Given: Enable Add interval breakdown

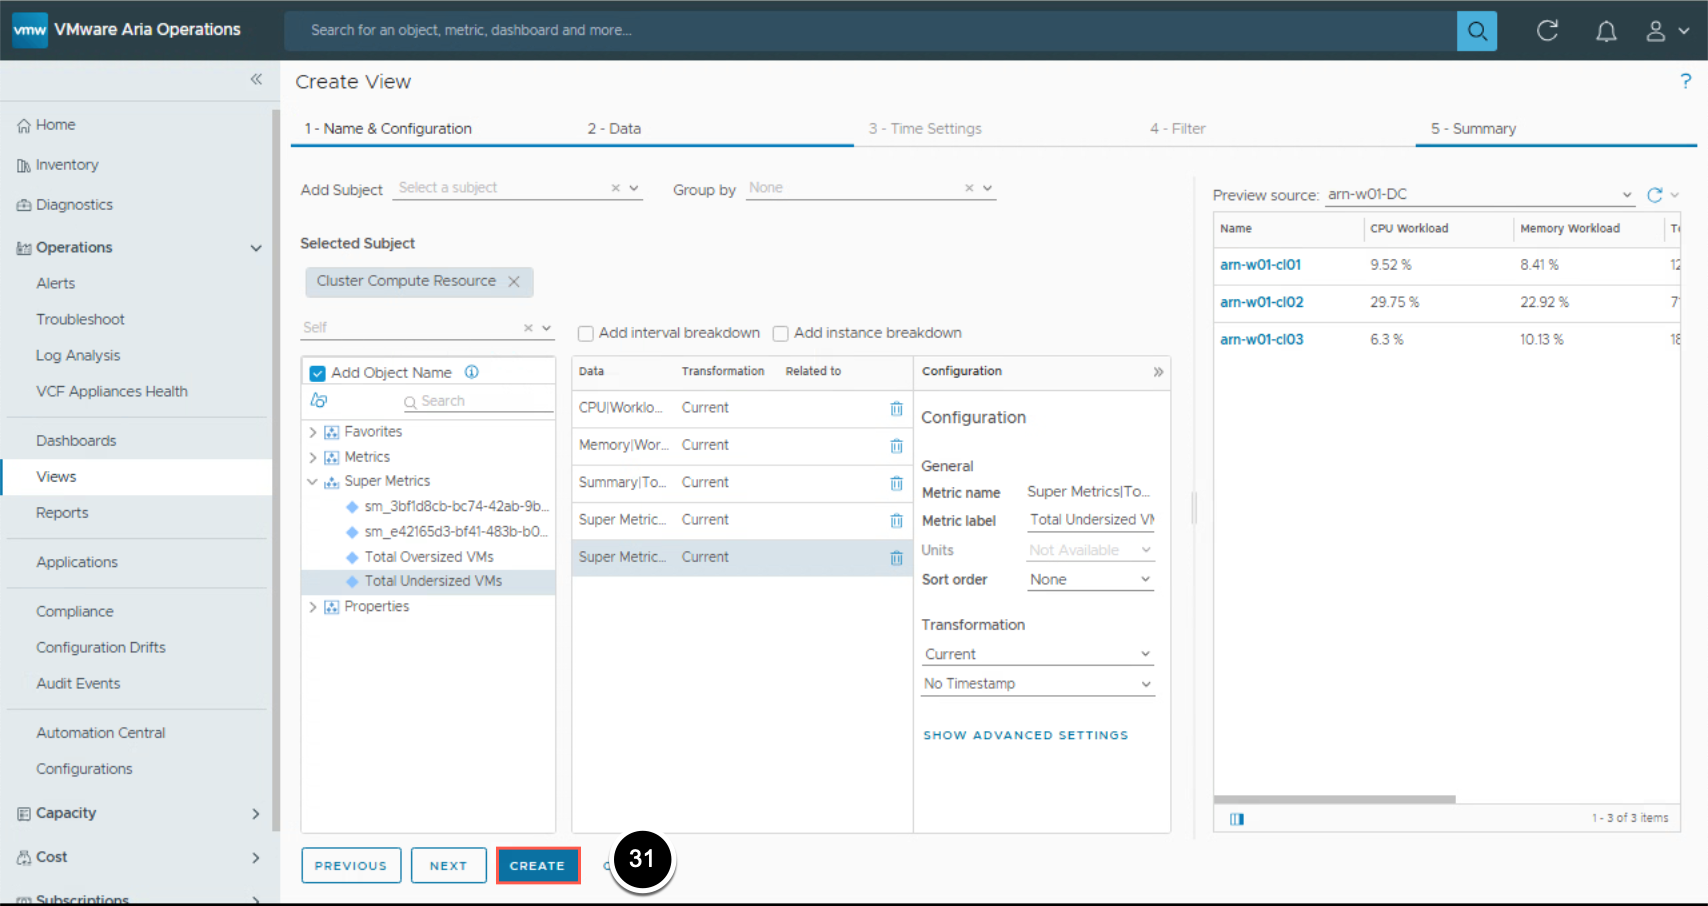Looking at the screenshot, I should (x=586, y=333).
